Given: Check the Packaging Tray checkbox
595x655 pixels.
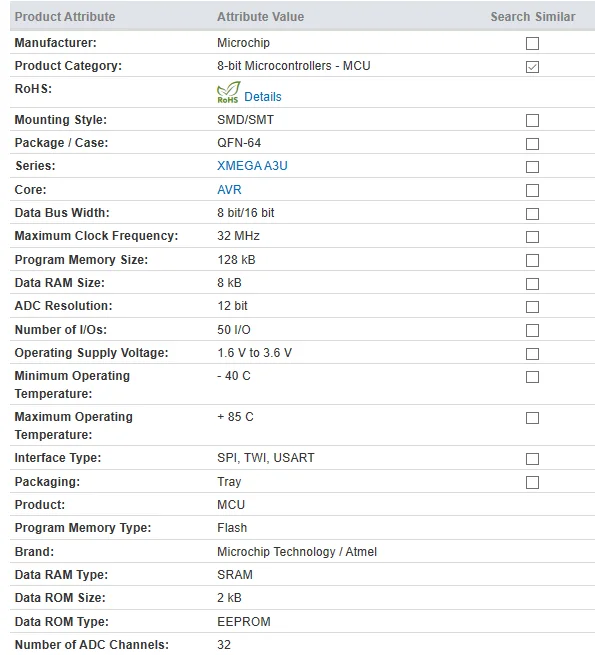Looking at the screenshot, I should tap(532, 482).
